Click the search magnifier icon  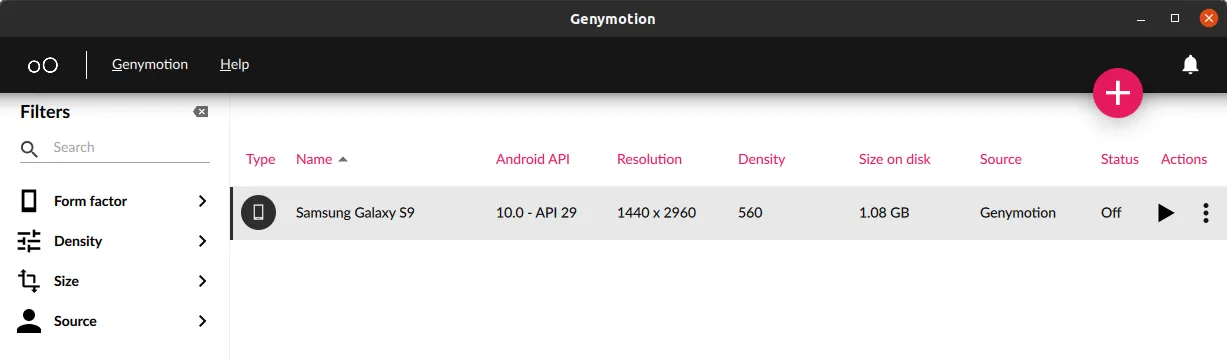[30, 149]
